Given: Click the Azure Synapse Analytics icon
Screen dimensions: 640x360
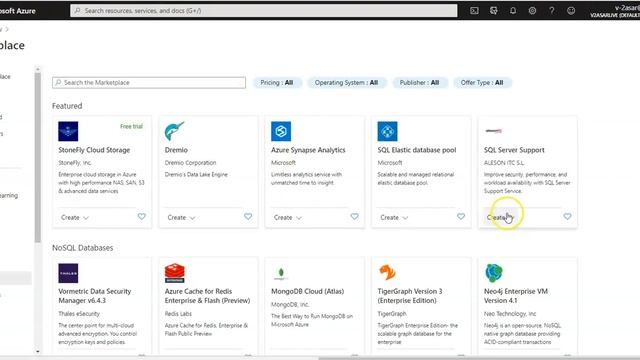Looking at the screenshot, I should [x=281, y=131].
